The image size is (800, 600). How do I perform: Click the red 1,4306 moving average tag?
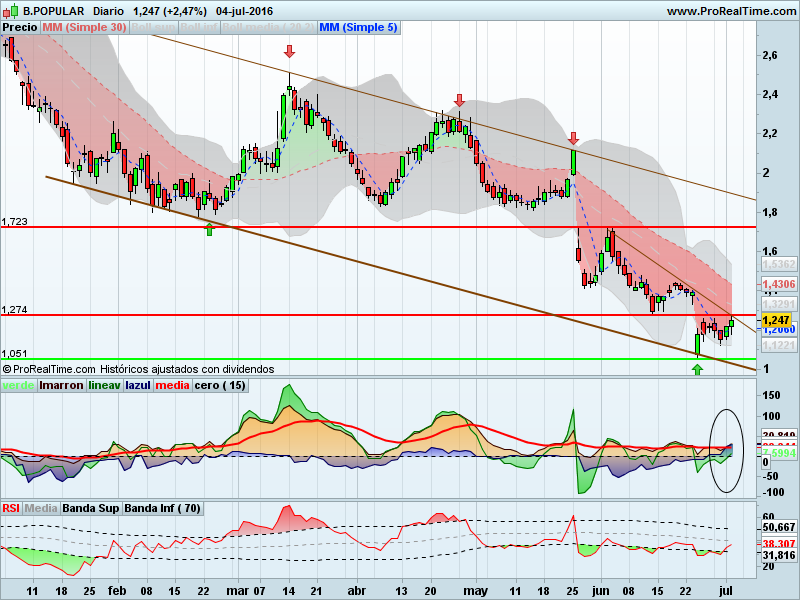point(779,284)
